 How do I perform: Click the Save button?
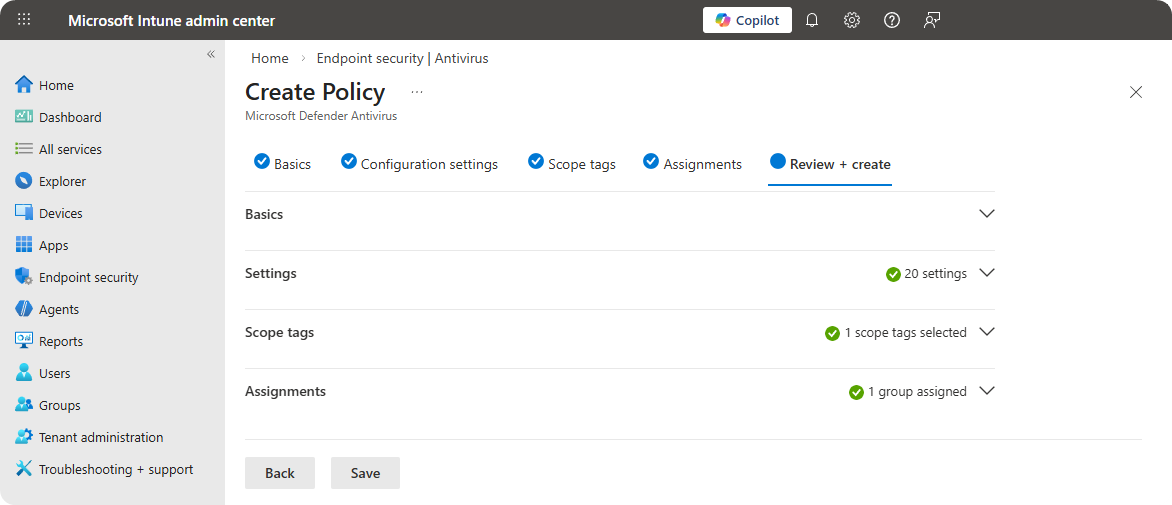pyautogui.click(x=365, y=473)
